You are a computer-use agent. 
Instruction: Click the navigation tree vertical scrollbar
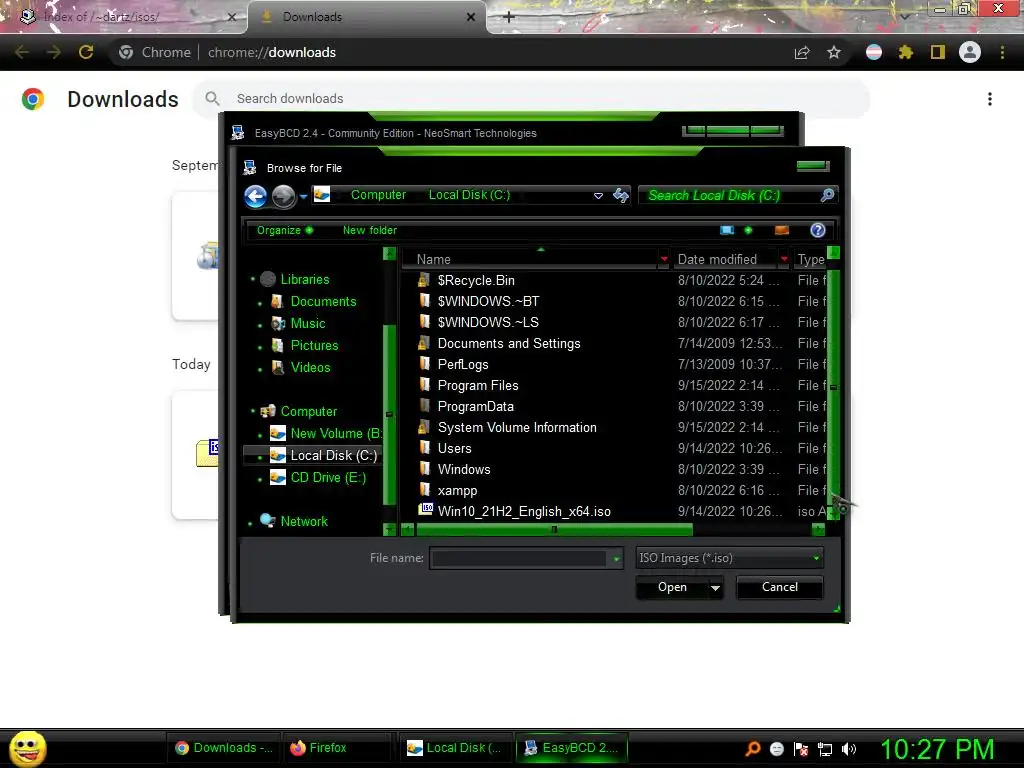tap(389, 415)
